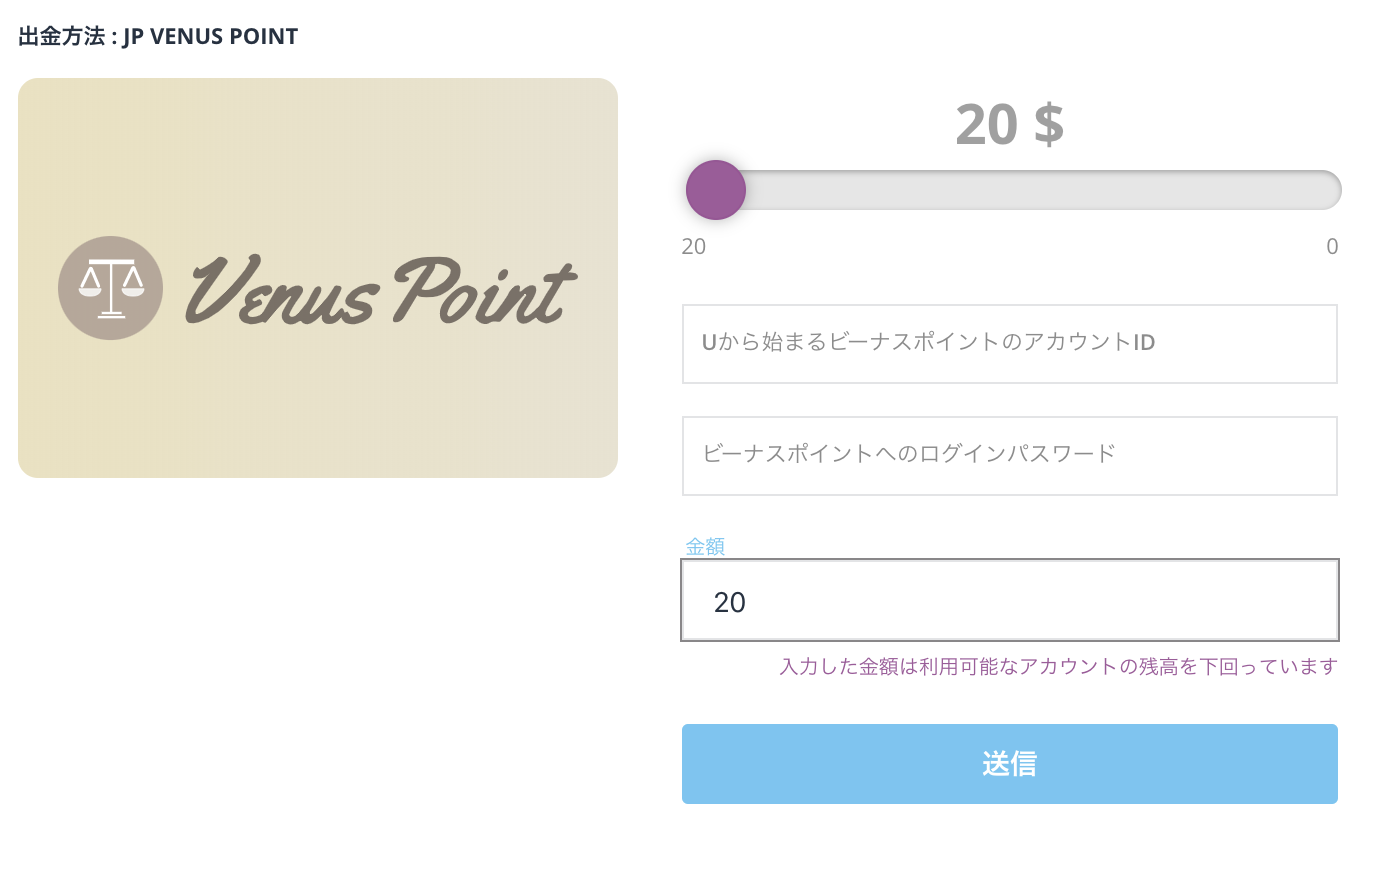The width and height of the screenshot is (1398, 870).
Task: Click the large number 20 in amount heading
Action: 986,125
